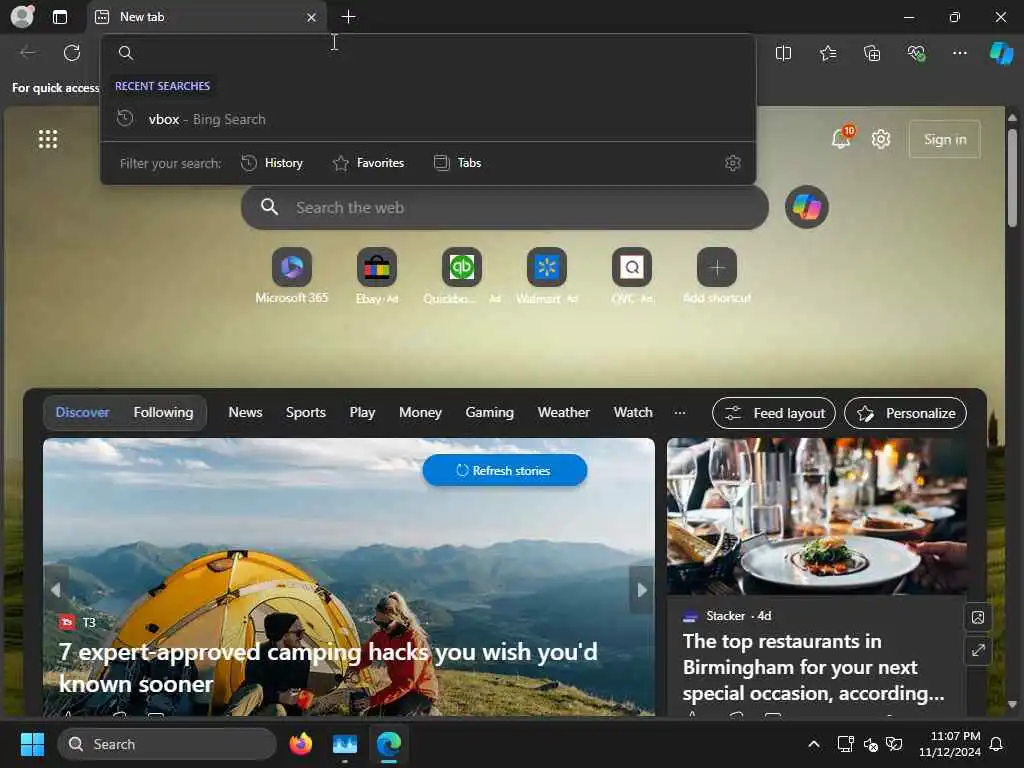The height and width of the screenshot is (768, 1024).
Task: Open the Ebay shortcut
Action: (x=377, y=276)
